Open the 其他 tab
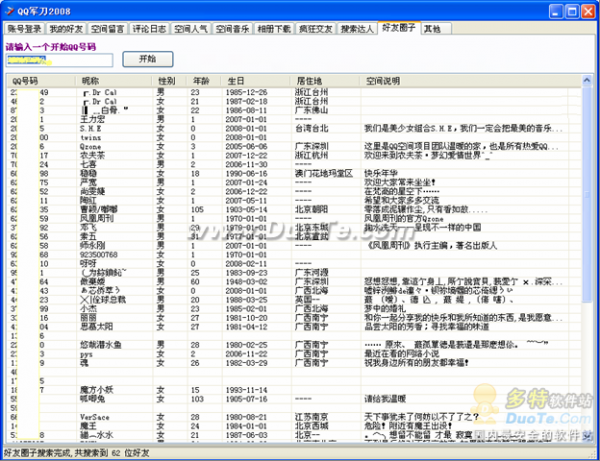The width and height of the screenshot is (600, 461). [x=431, y=29]
